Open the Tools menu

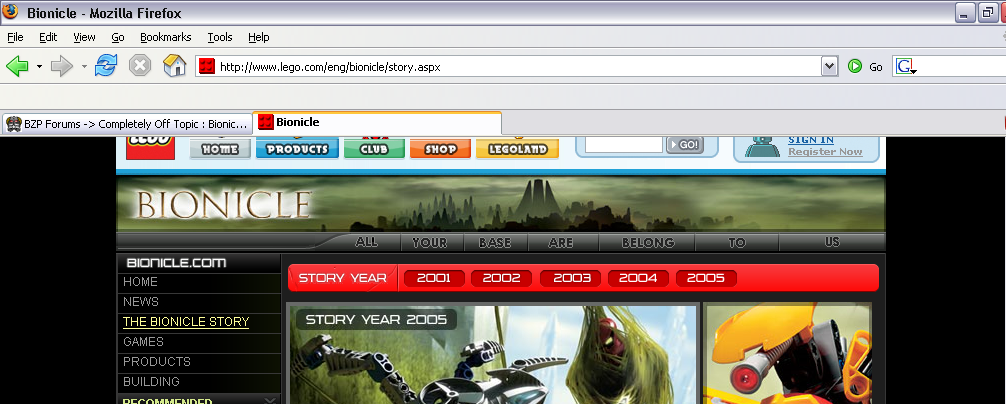point(219,37)
